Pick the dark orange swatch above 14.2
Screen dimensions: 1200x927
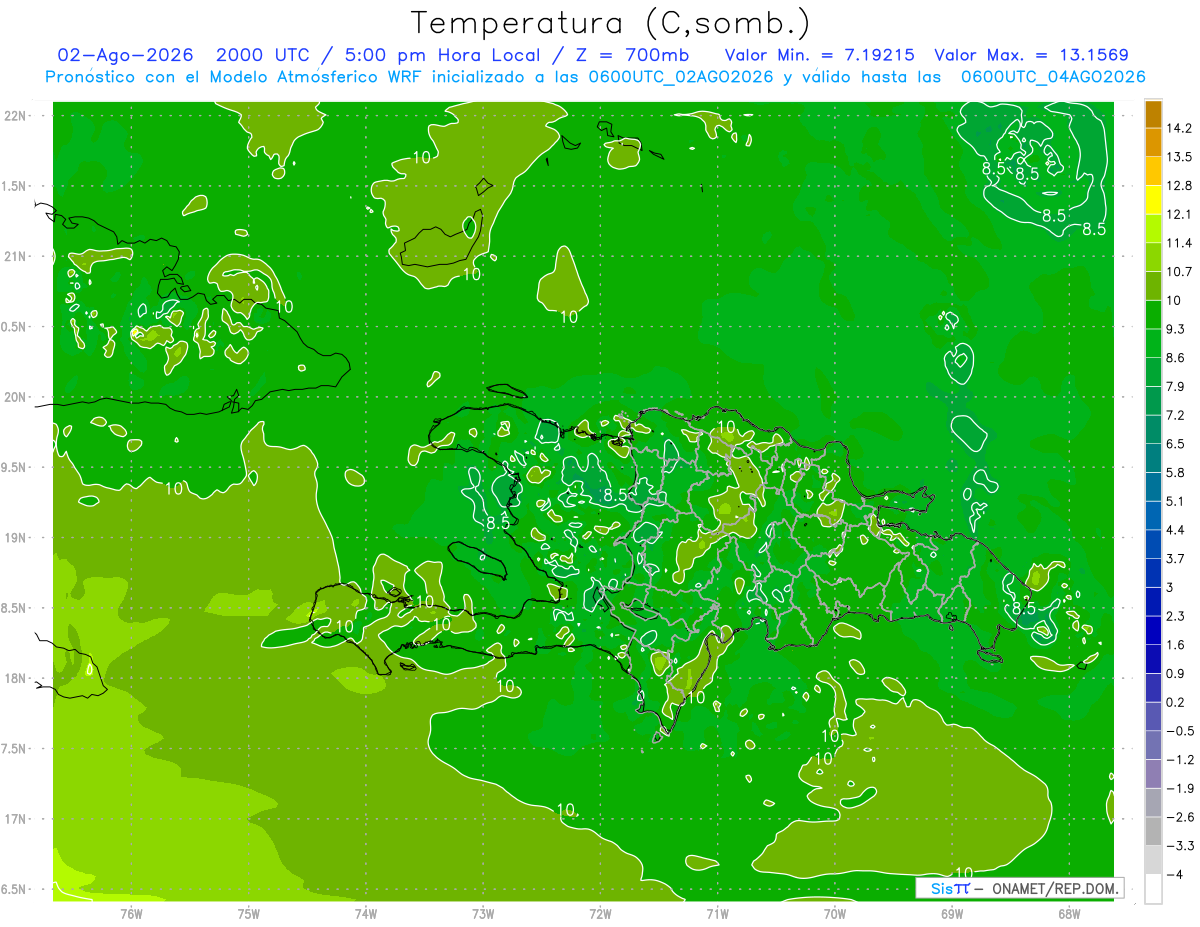1153,114
